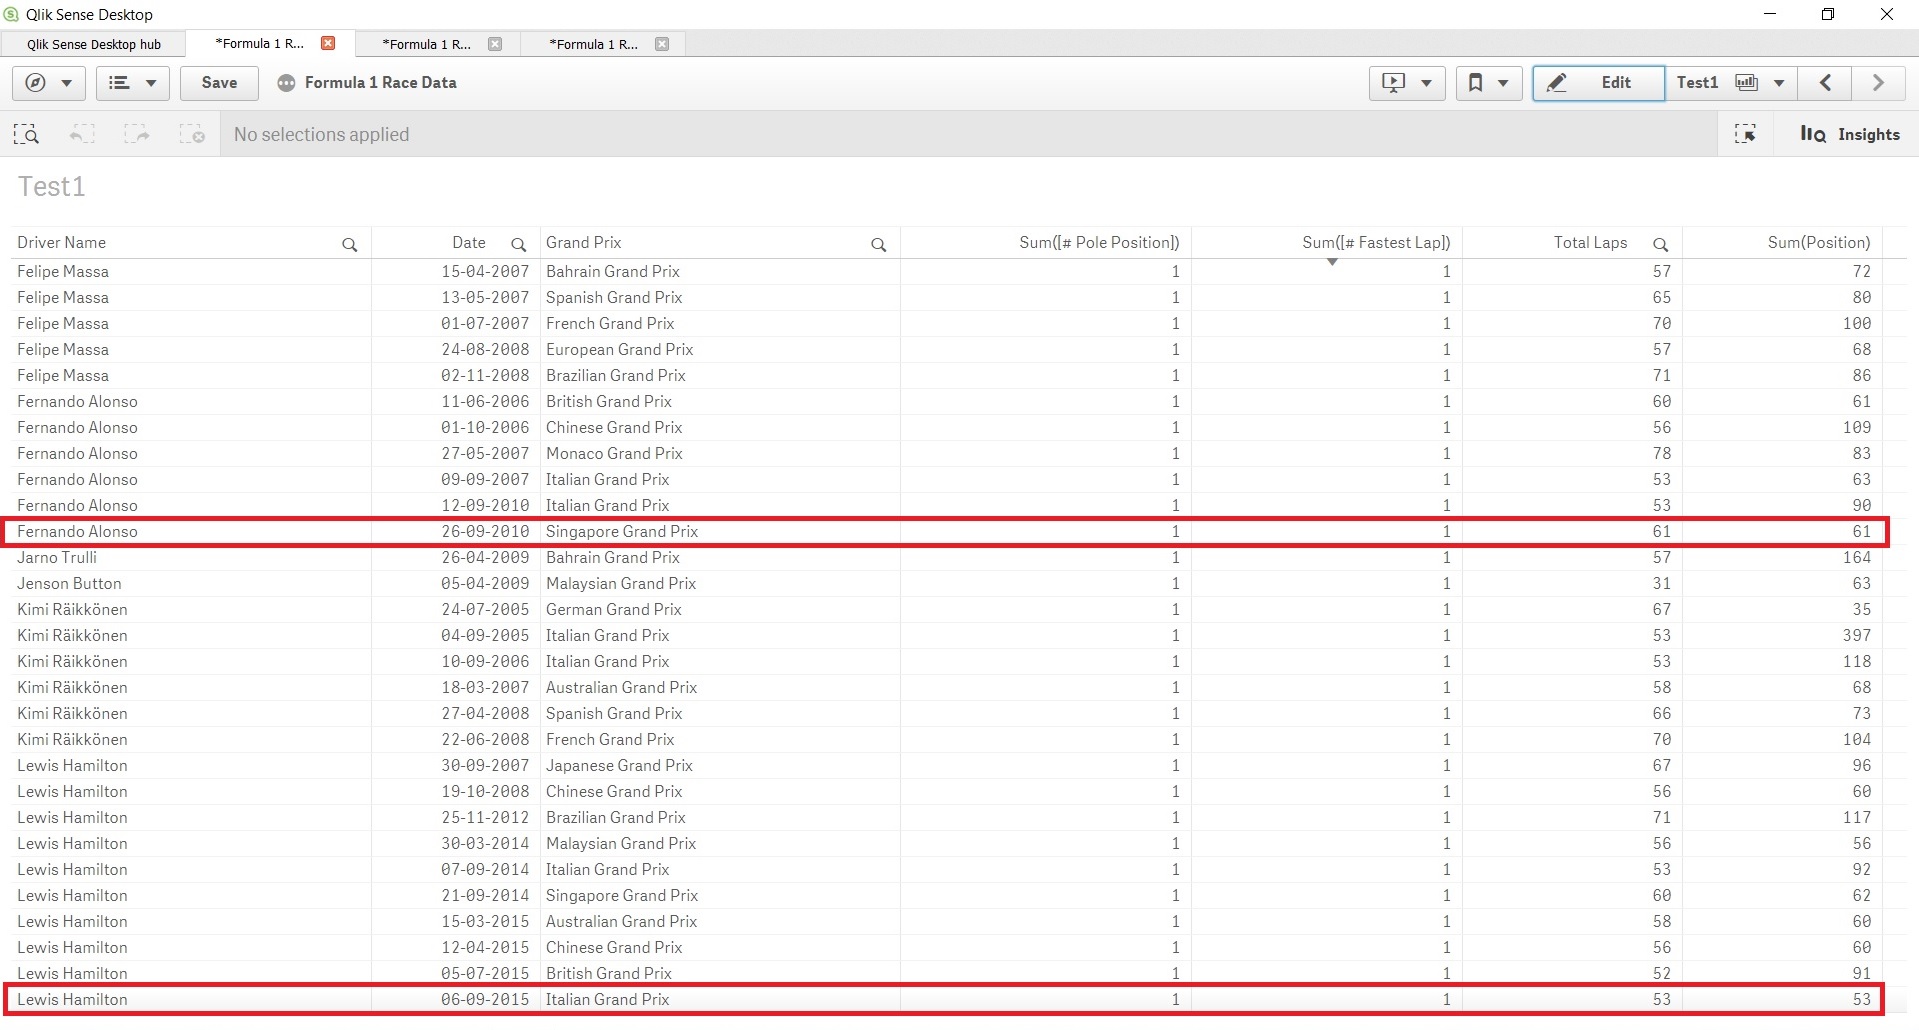Step forward in selections
Viewport: 1919px width, 1030px height.
[x=137, y=134]
